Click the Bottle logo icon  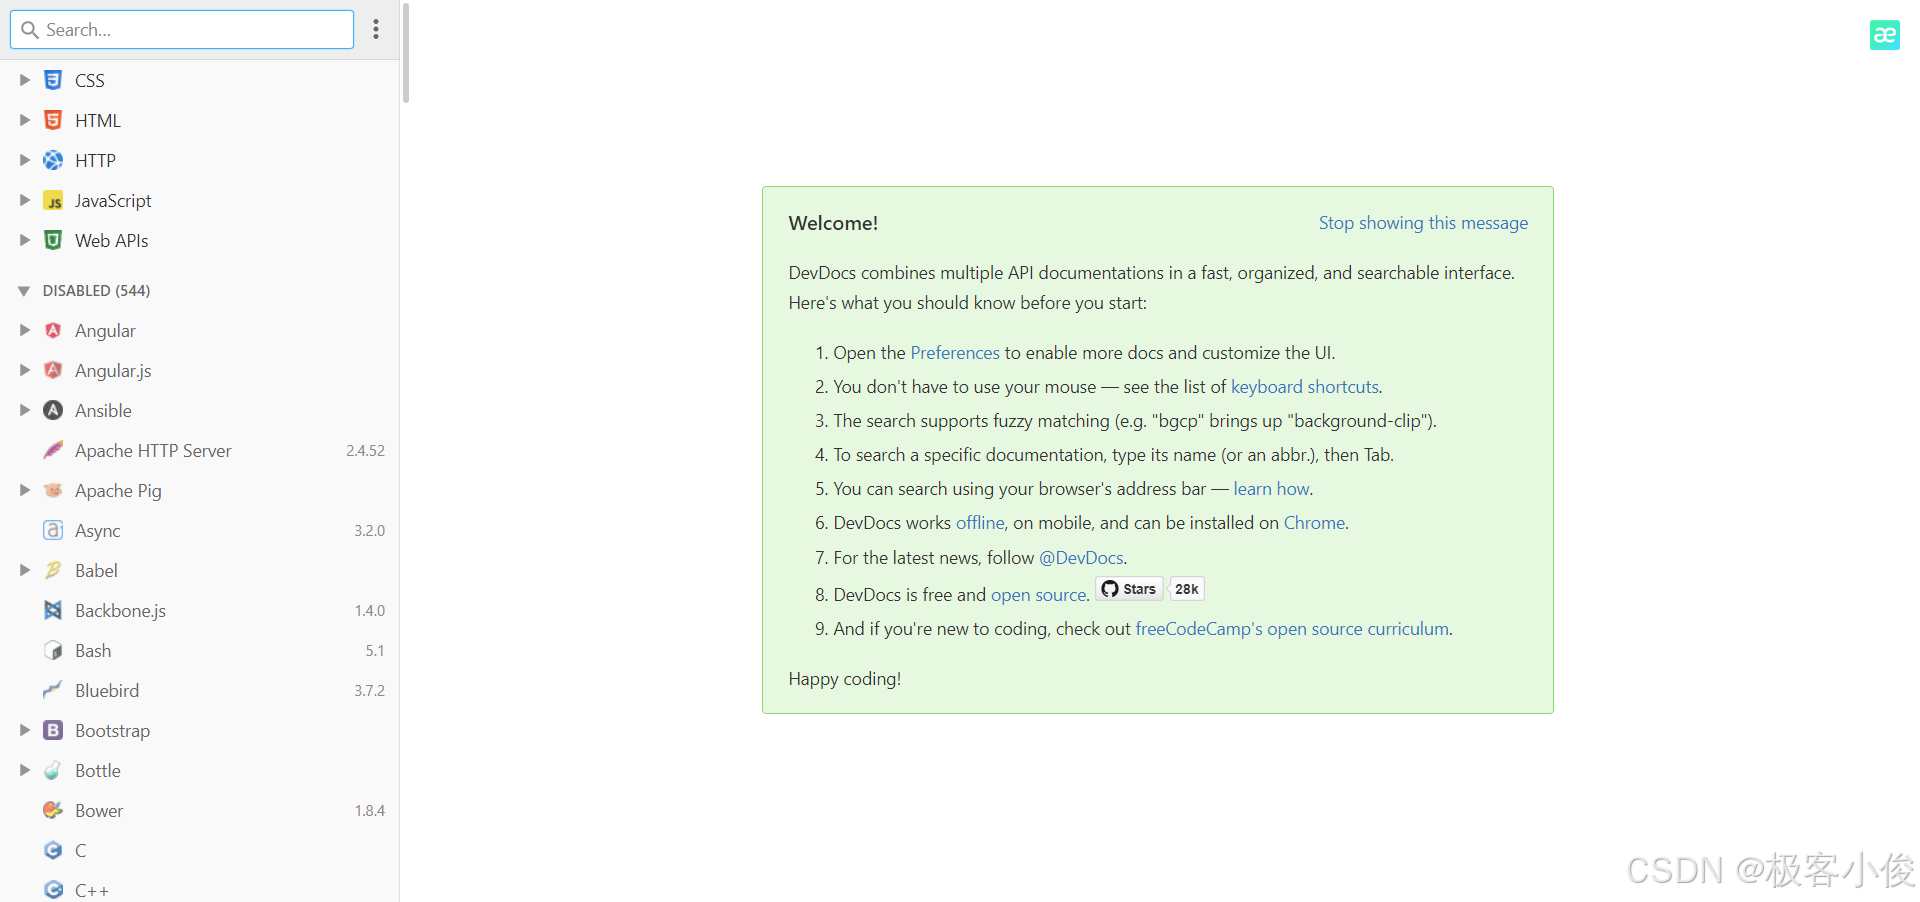click(53, 770)
